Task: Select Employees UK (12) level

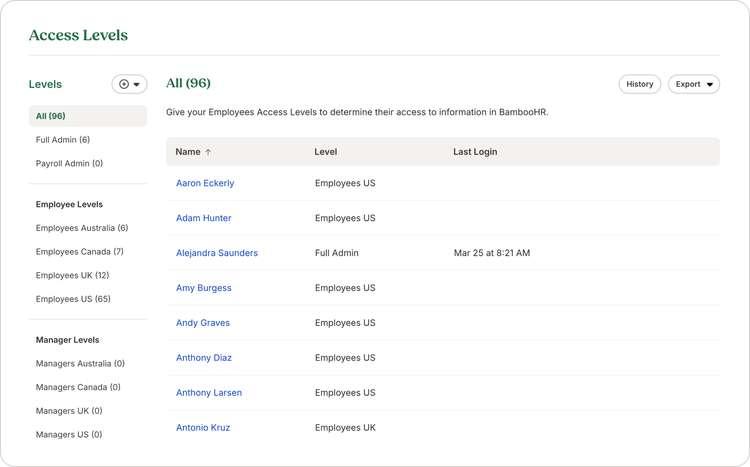Action: pyautogui.click(x=72, y=276)
